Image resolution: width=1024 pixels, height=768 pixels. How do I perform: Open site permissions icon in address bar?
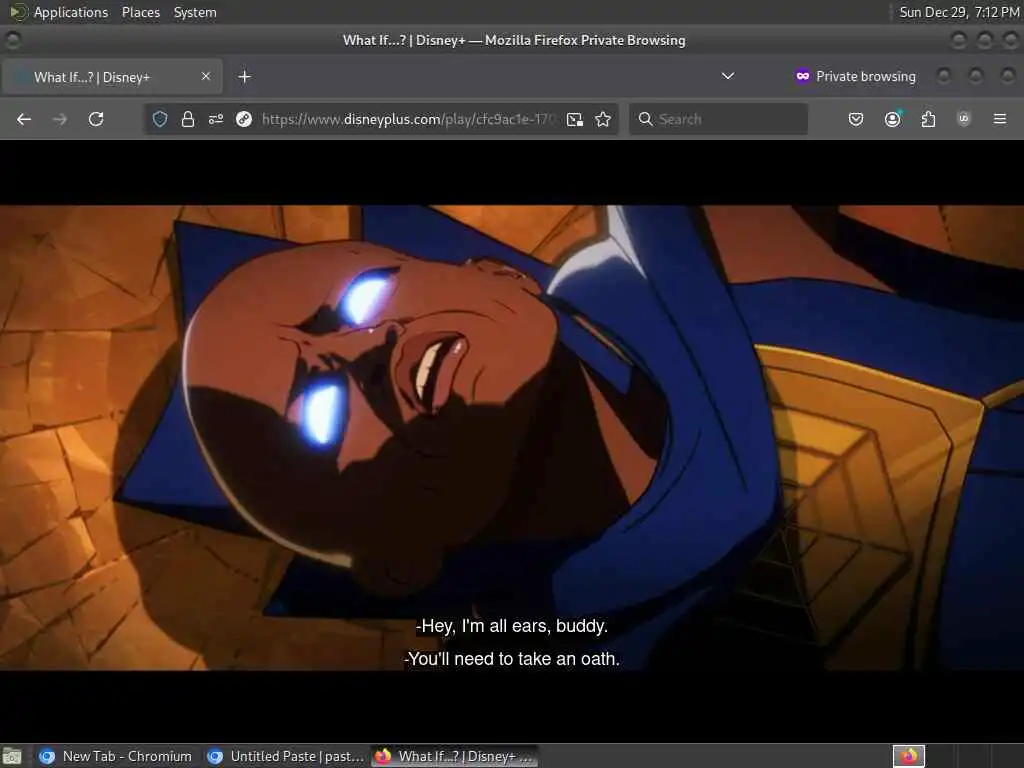[x=216, y=119]
